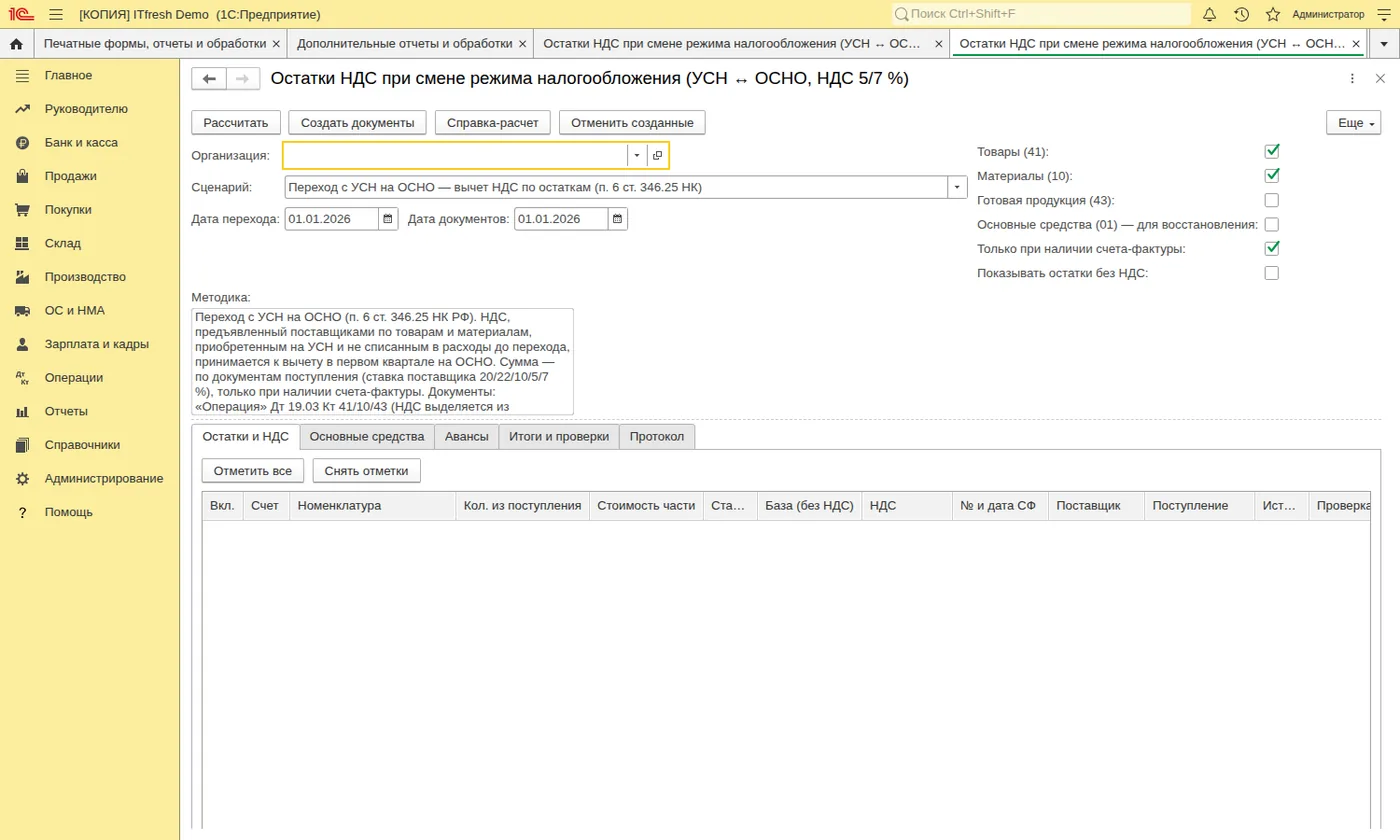Open the Покупки section in sidebar
The width and height of the screenshot is (1400, 840).
[x=68, y=210]
